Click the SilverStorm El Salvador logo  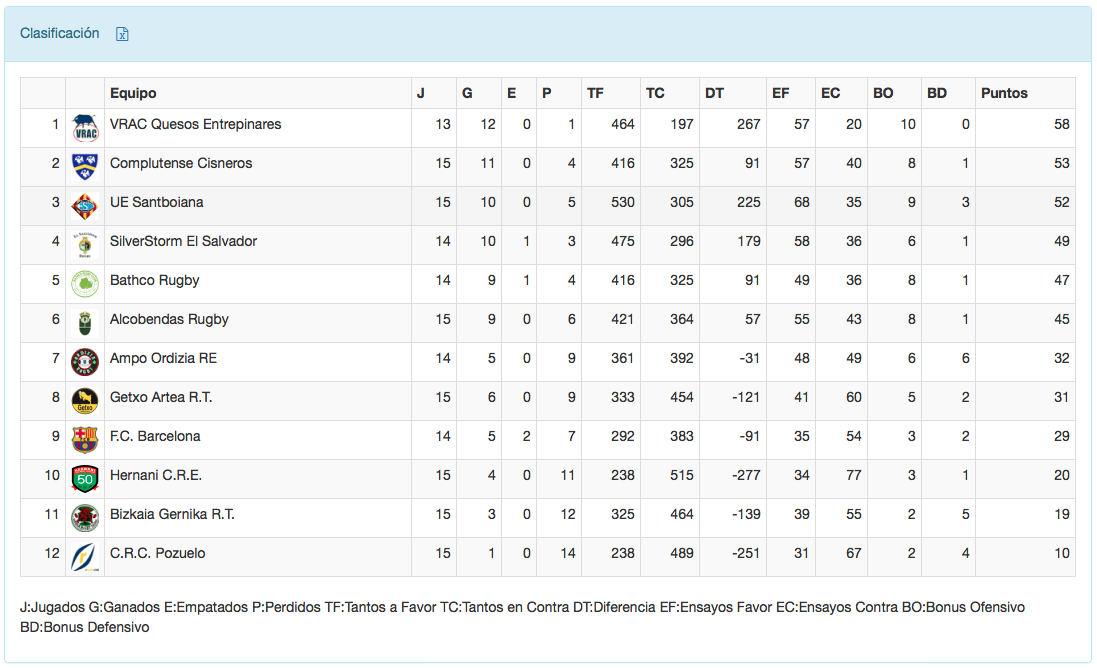click(x=85, y=245)
